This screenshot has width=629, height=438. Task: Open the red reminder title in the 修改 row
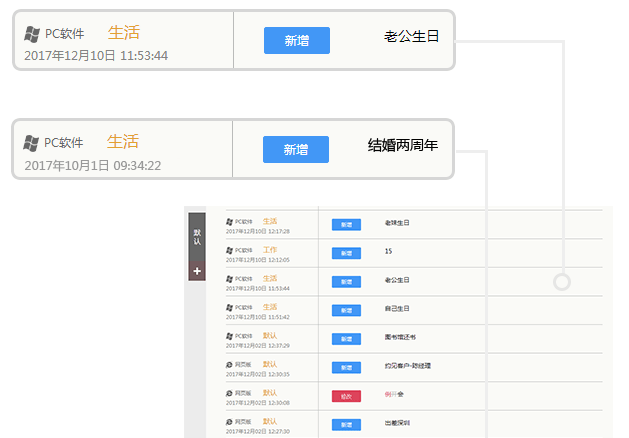[394, 394]
